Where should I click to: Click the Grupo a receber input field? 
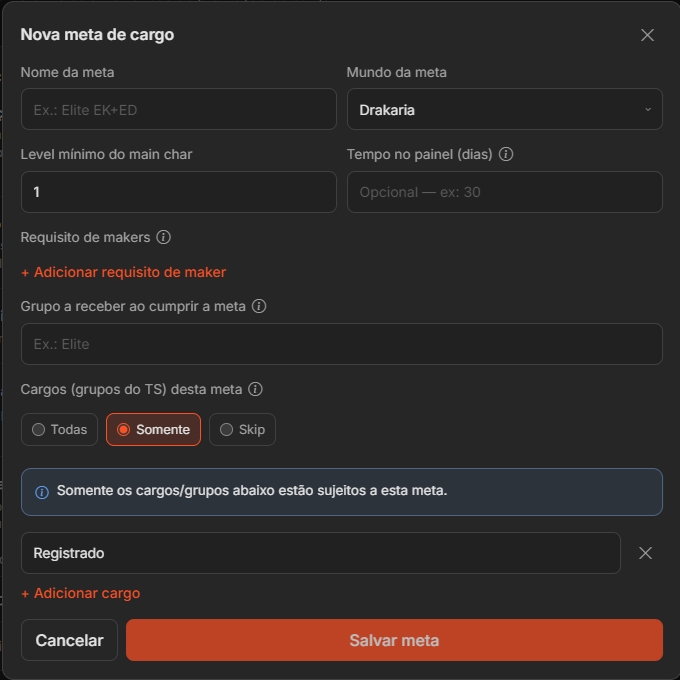tap(342, 344)
